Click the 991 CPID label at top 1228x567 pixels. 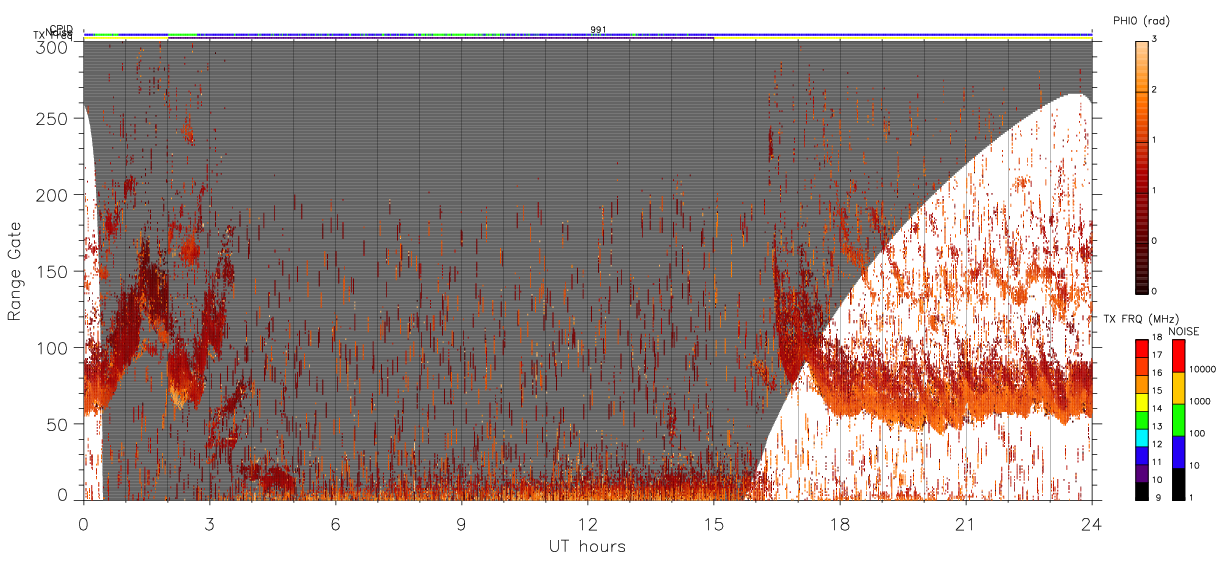tap(597, 29)
